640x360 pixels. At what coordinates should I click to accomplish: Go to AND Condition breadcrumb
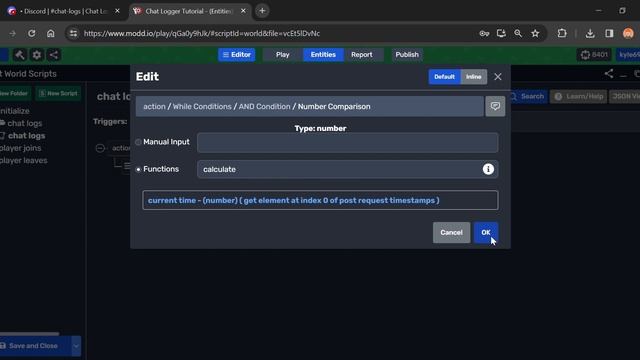(x=264, y=107)
